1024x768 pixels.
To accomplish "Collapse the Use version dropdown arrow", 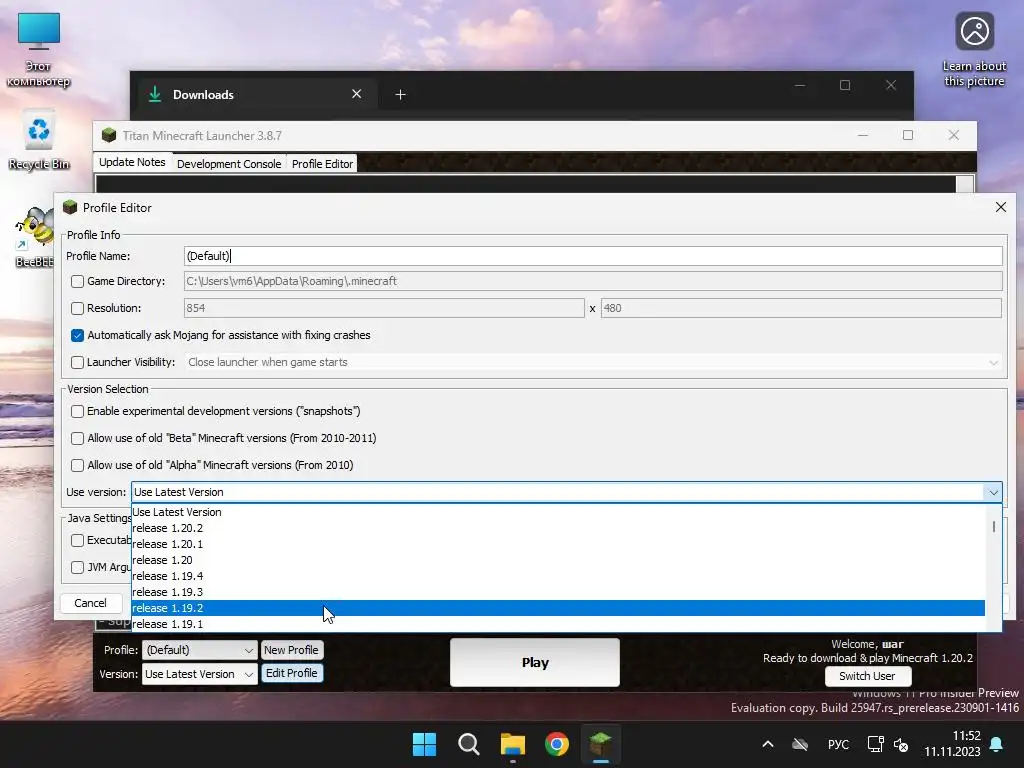I will pyautogui.click(x=993, y=492).
